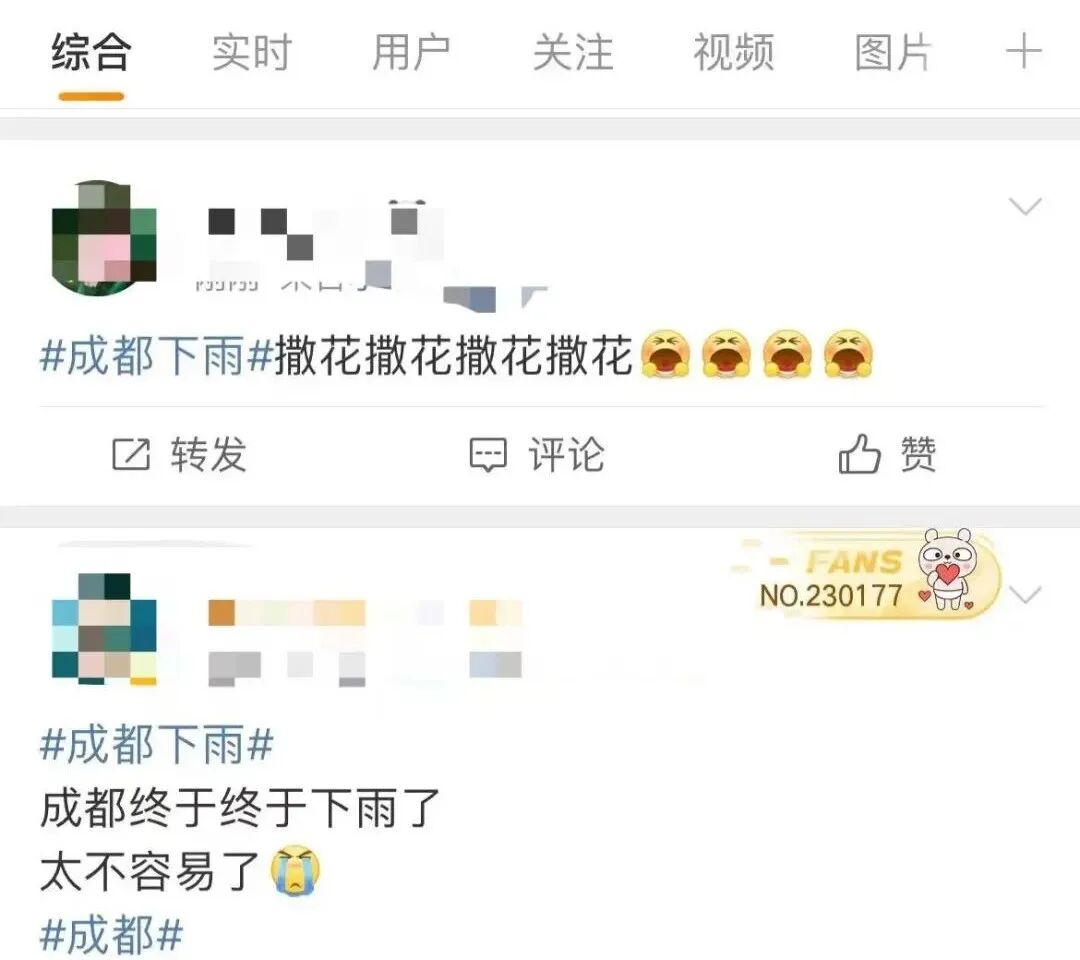
Task: Switch to the 图片 tab
Action: 893,52
